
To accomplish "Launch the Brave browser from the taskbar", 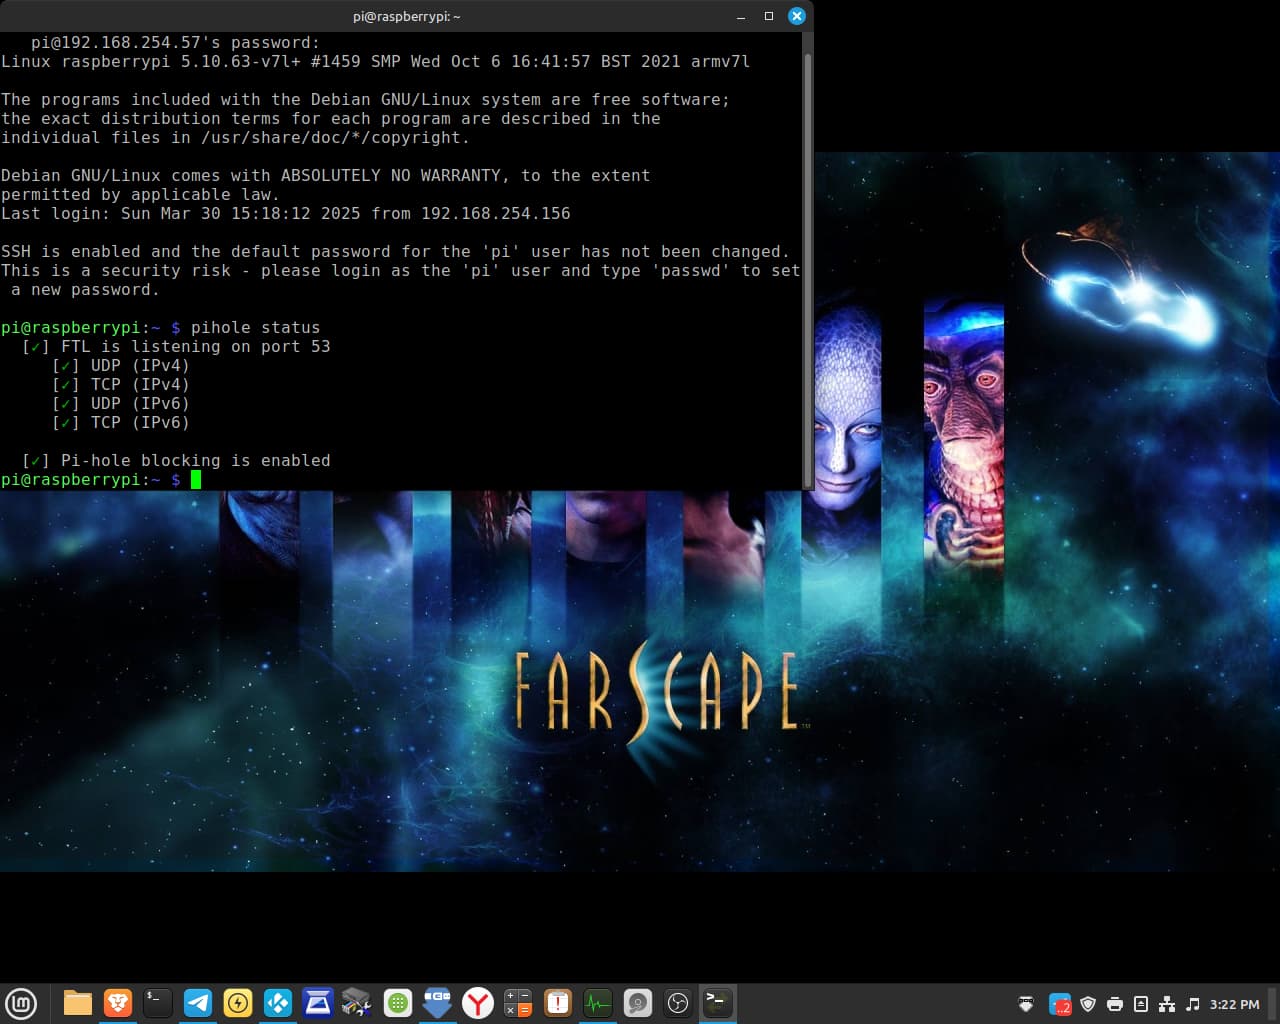I will [118, 1003].
